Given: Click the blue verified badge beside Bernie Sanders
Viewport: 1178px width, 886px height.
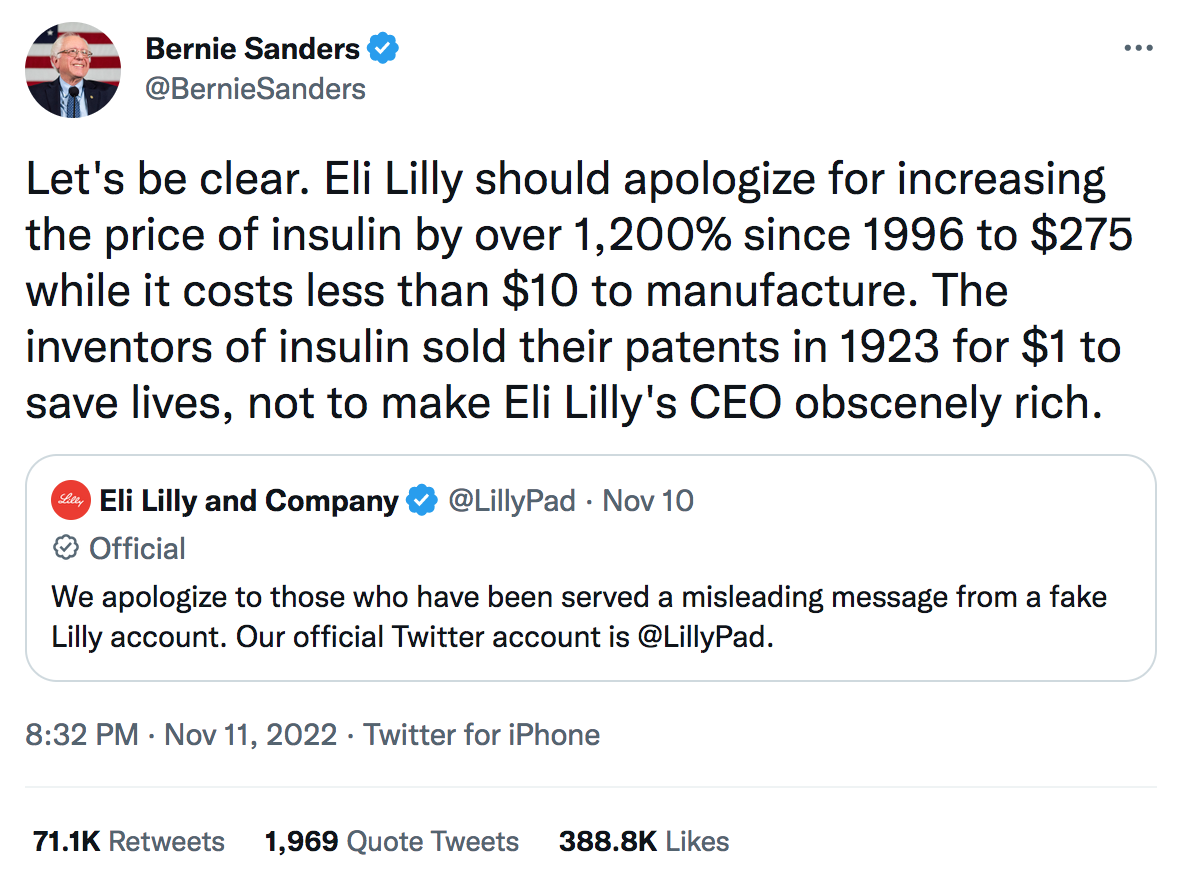Looking at the screenshot, I should (383, 49).
